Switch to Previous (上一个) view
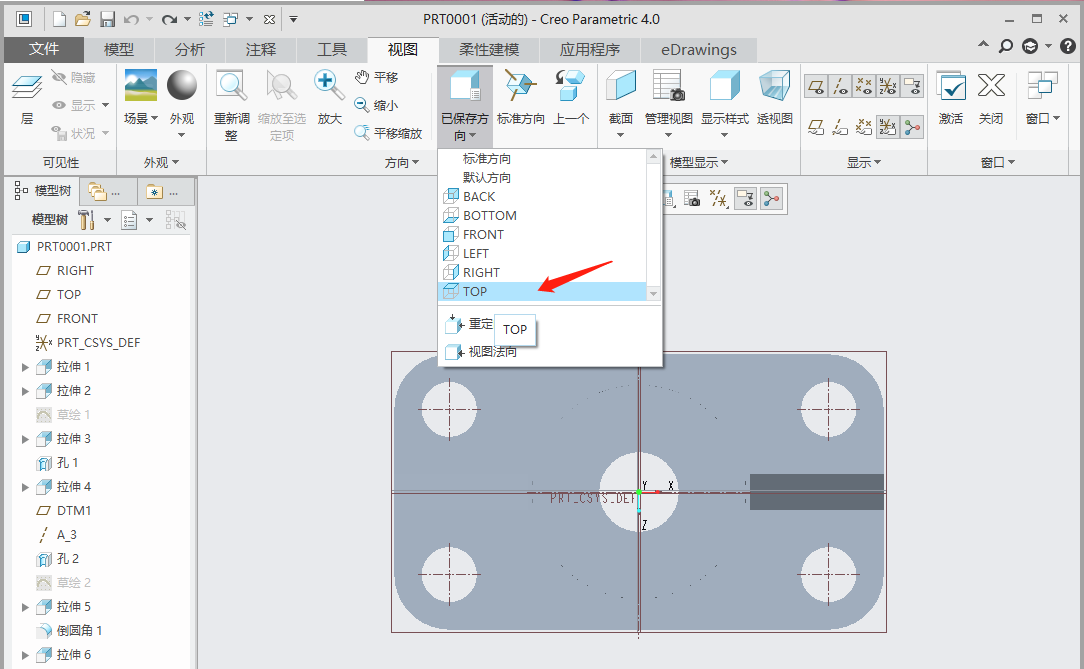This screenshot has height=669, width=1084. (571, 97)
